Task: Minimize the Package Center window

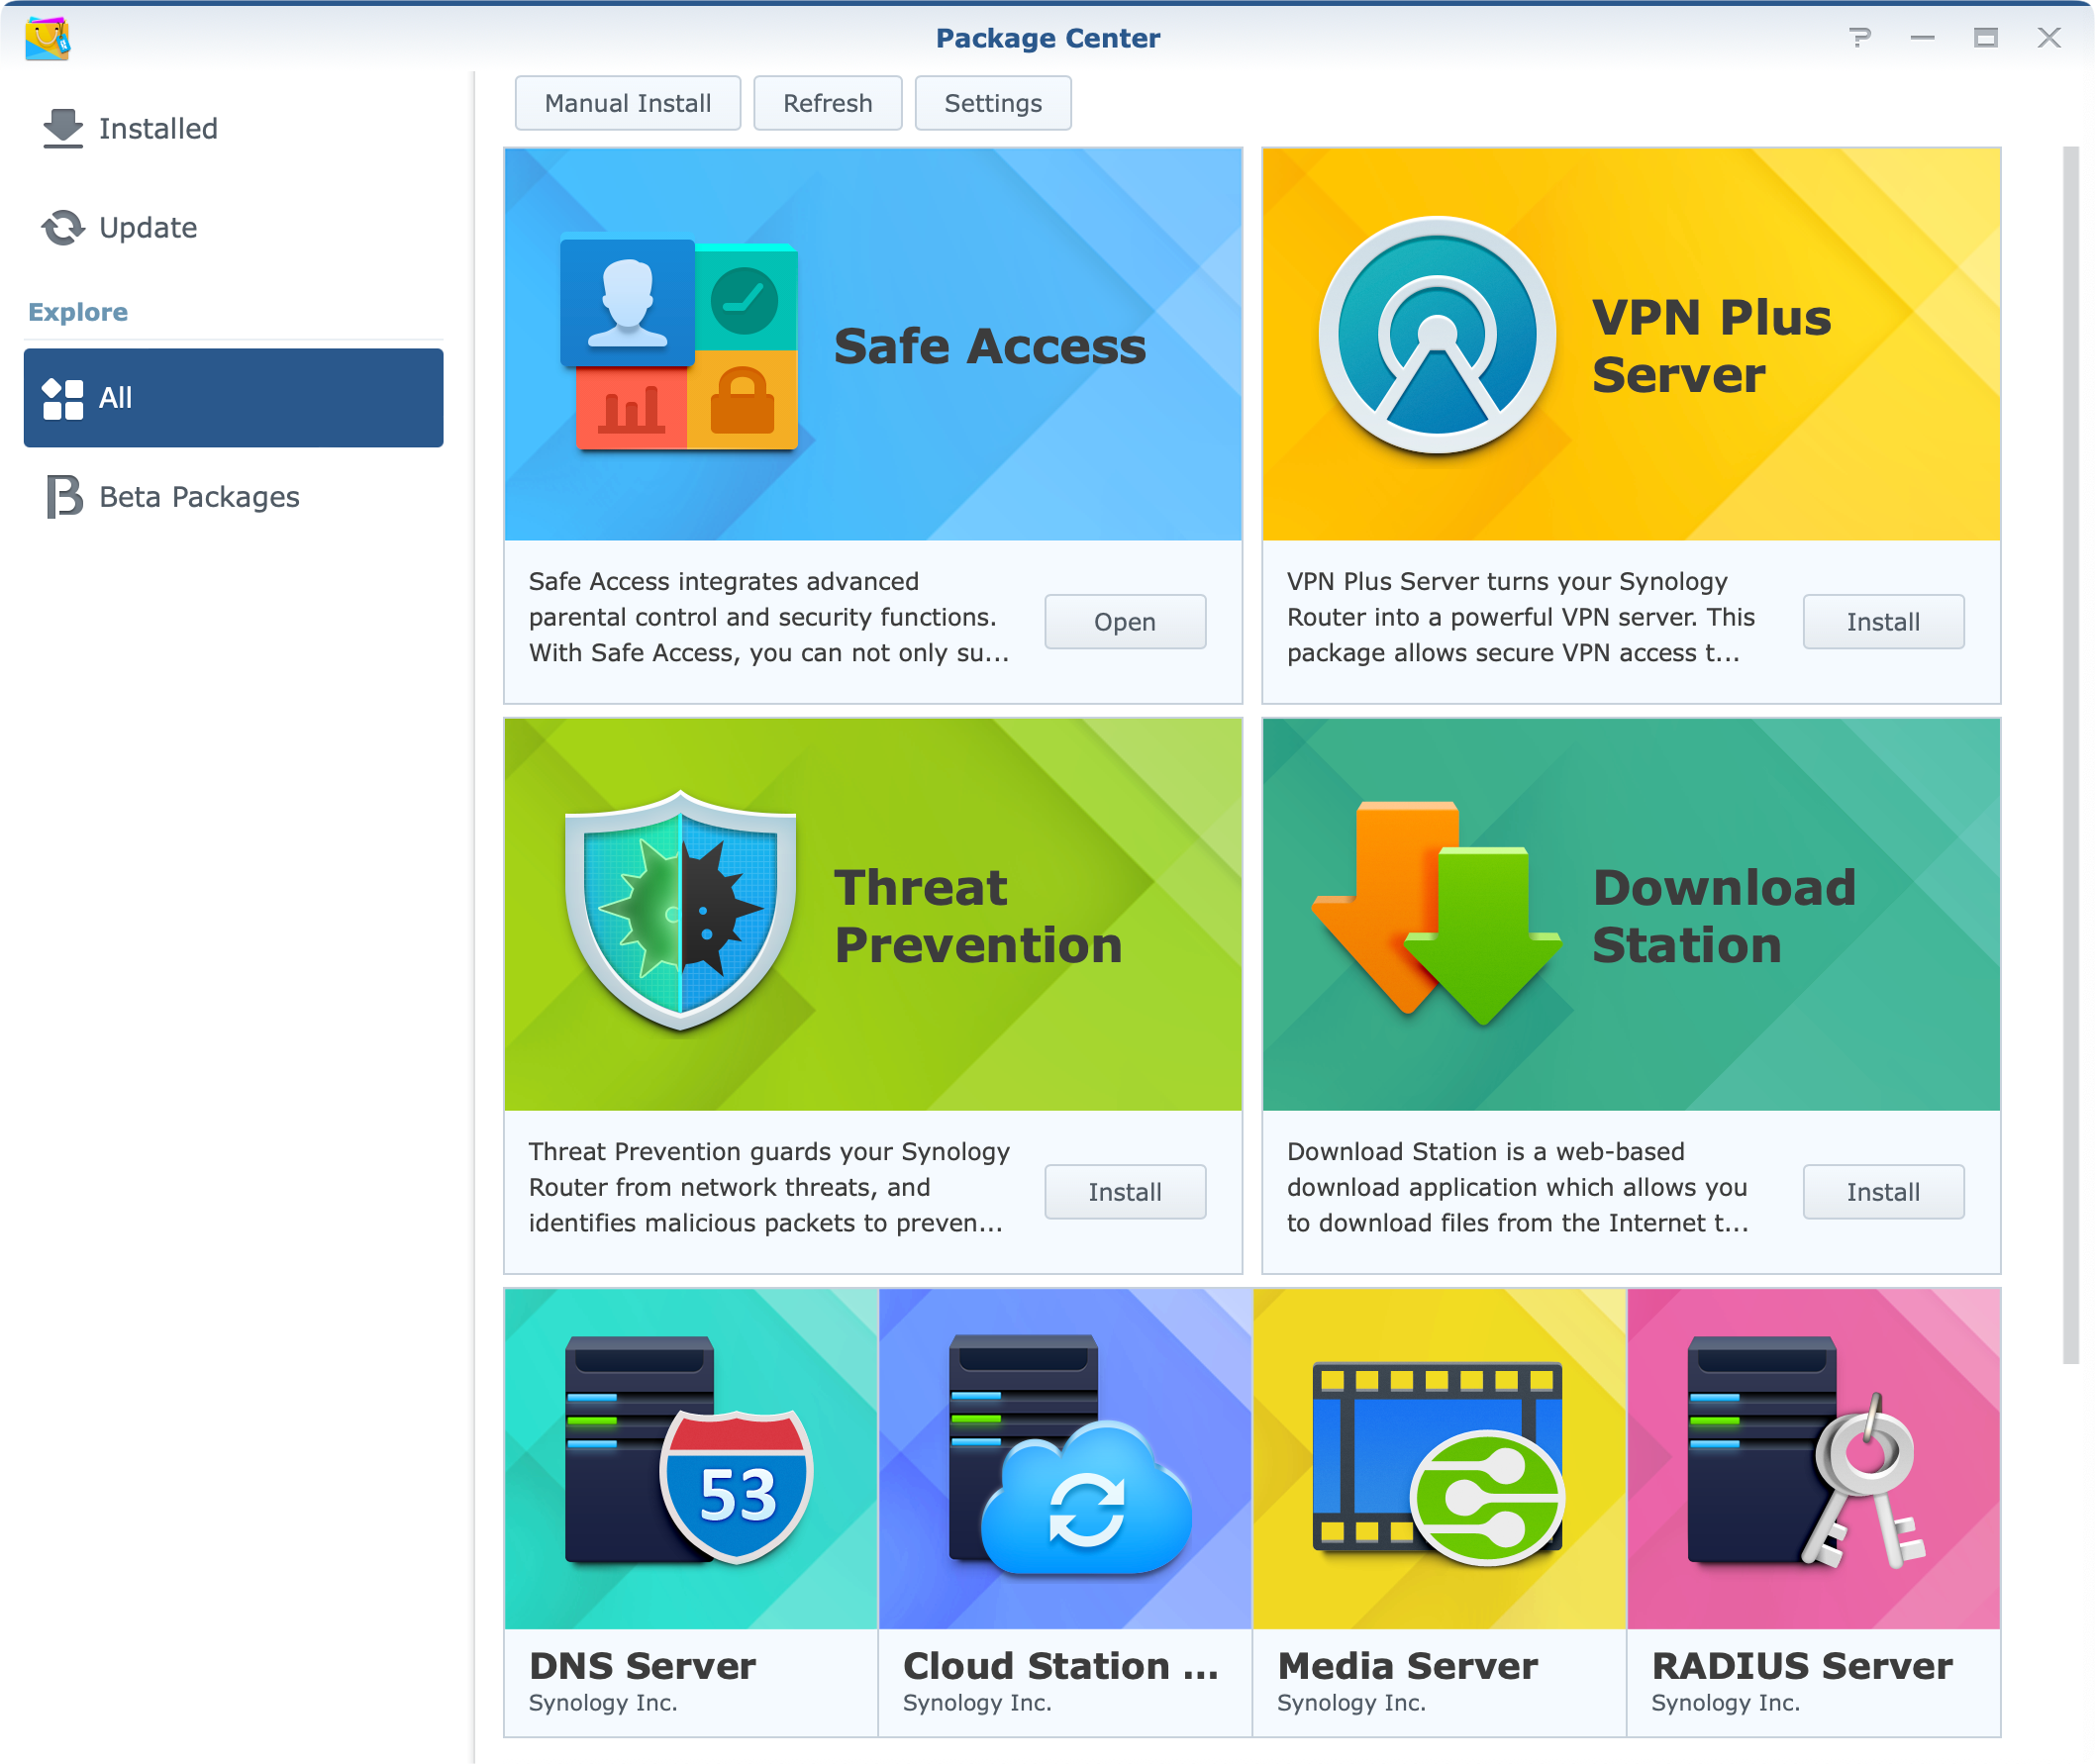Action: click(x=1923, y=38)
